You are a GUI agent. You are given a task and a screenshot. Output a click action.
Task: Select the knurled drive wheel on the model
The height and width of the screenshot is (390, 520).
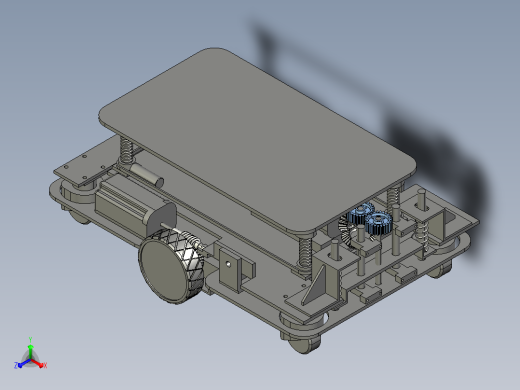click(171, 266)
